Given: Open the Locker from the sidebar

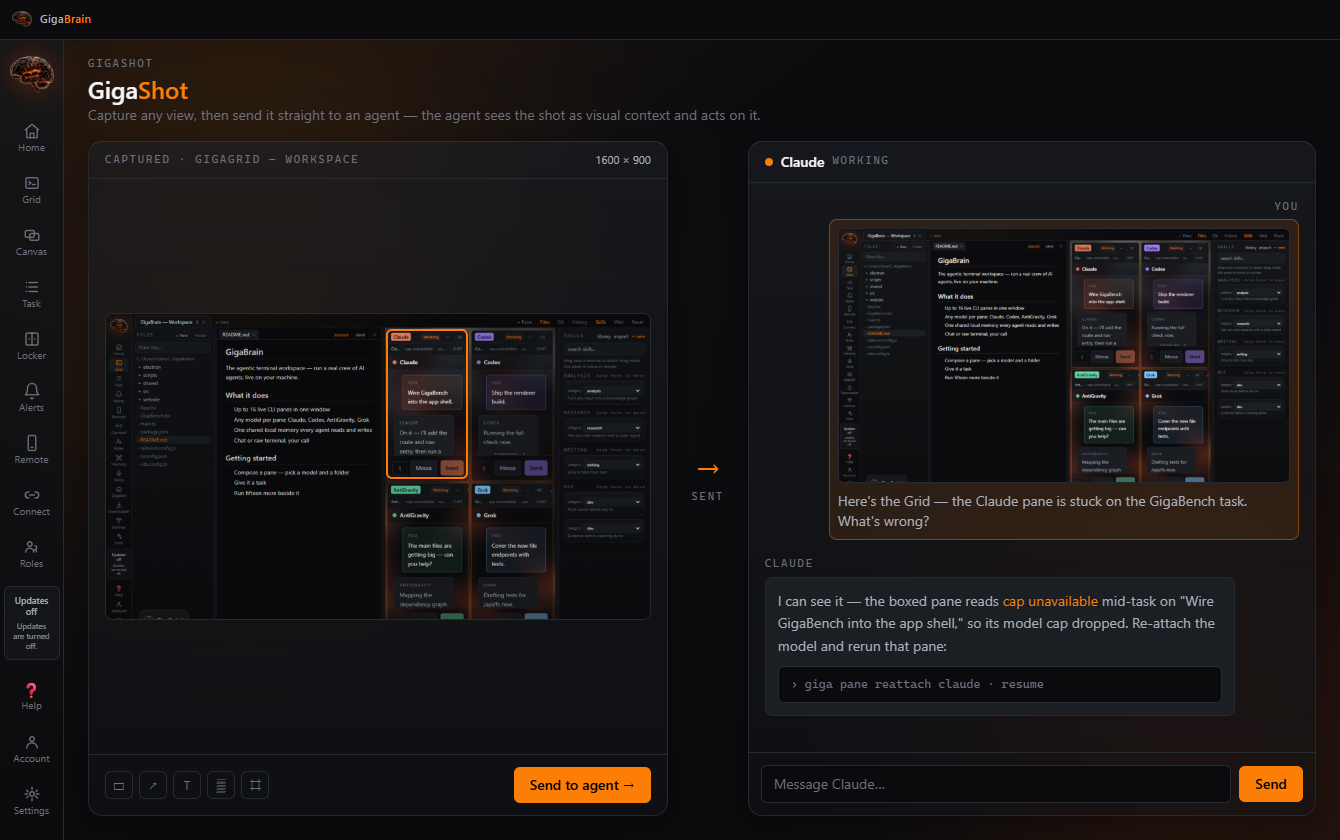Looking at the screenshot, I should pyautogui.click(x=31, y=346).
